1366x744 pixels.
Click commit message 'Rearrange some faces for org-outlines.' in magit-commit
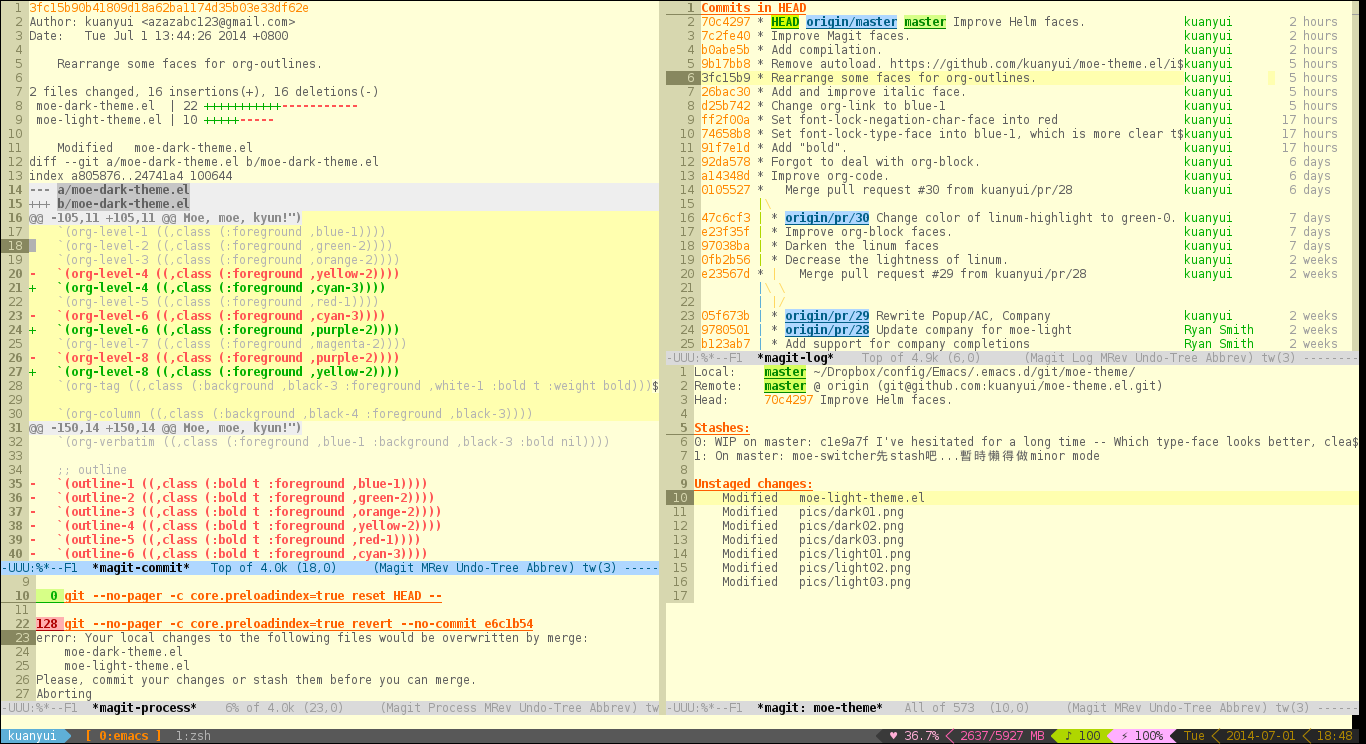(190, 64)
